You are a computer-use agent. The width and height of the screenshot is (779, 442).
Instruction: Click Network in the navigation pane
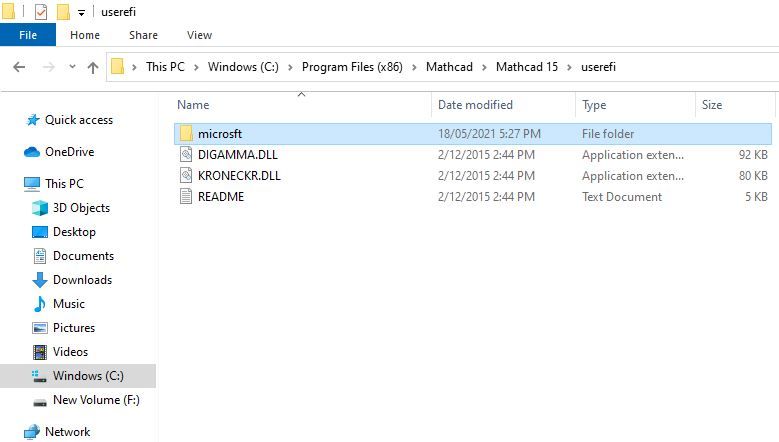click(68, 432)
